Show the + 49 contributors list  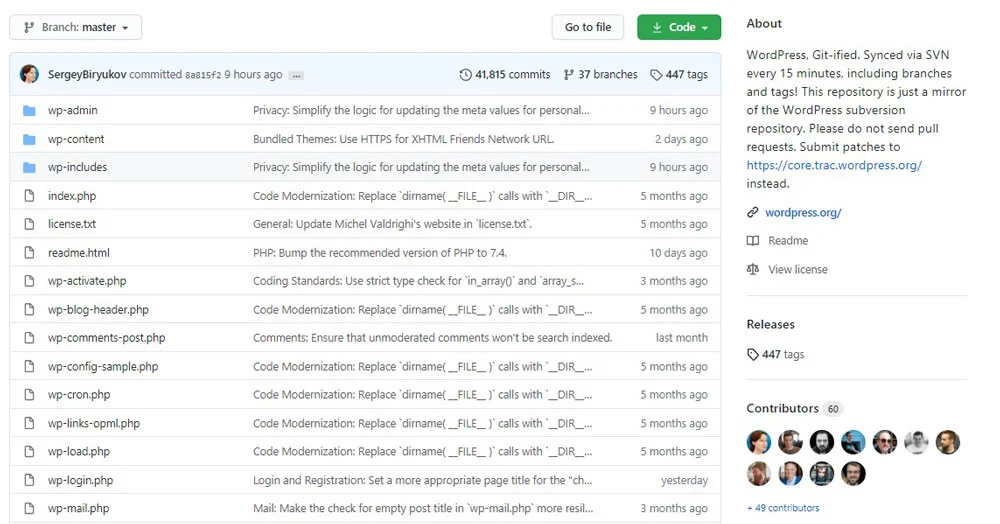click(x=783, y=508)
